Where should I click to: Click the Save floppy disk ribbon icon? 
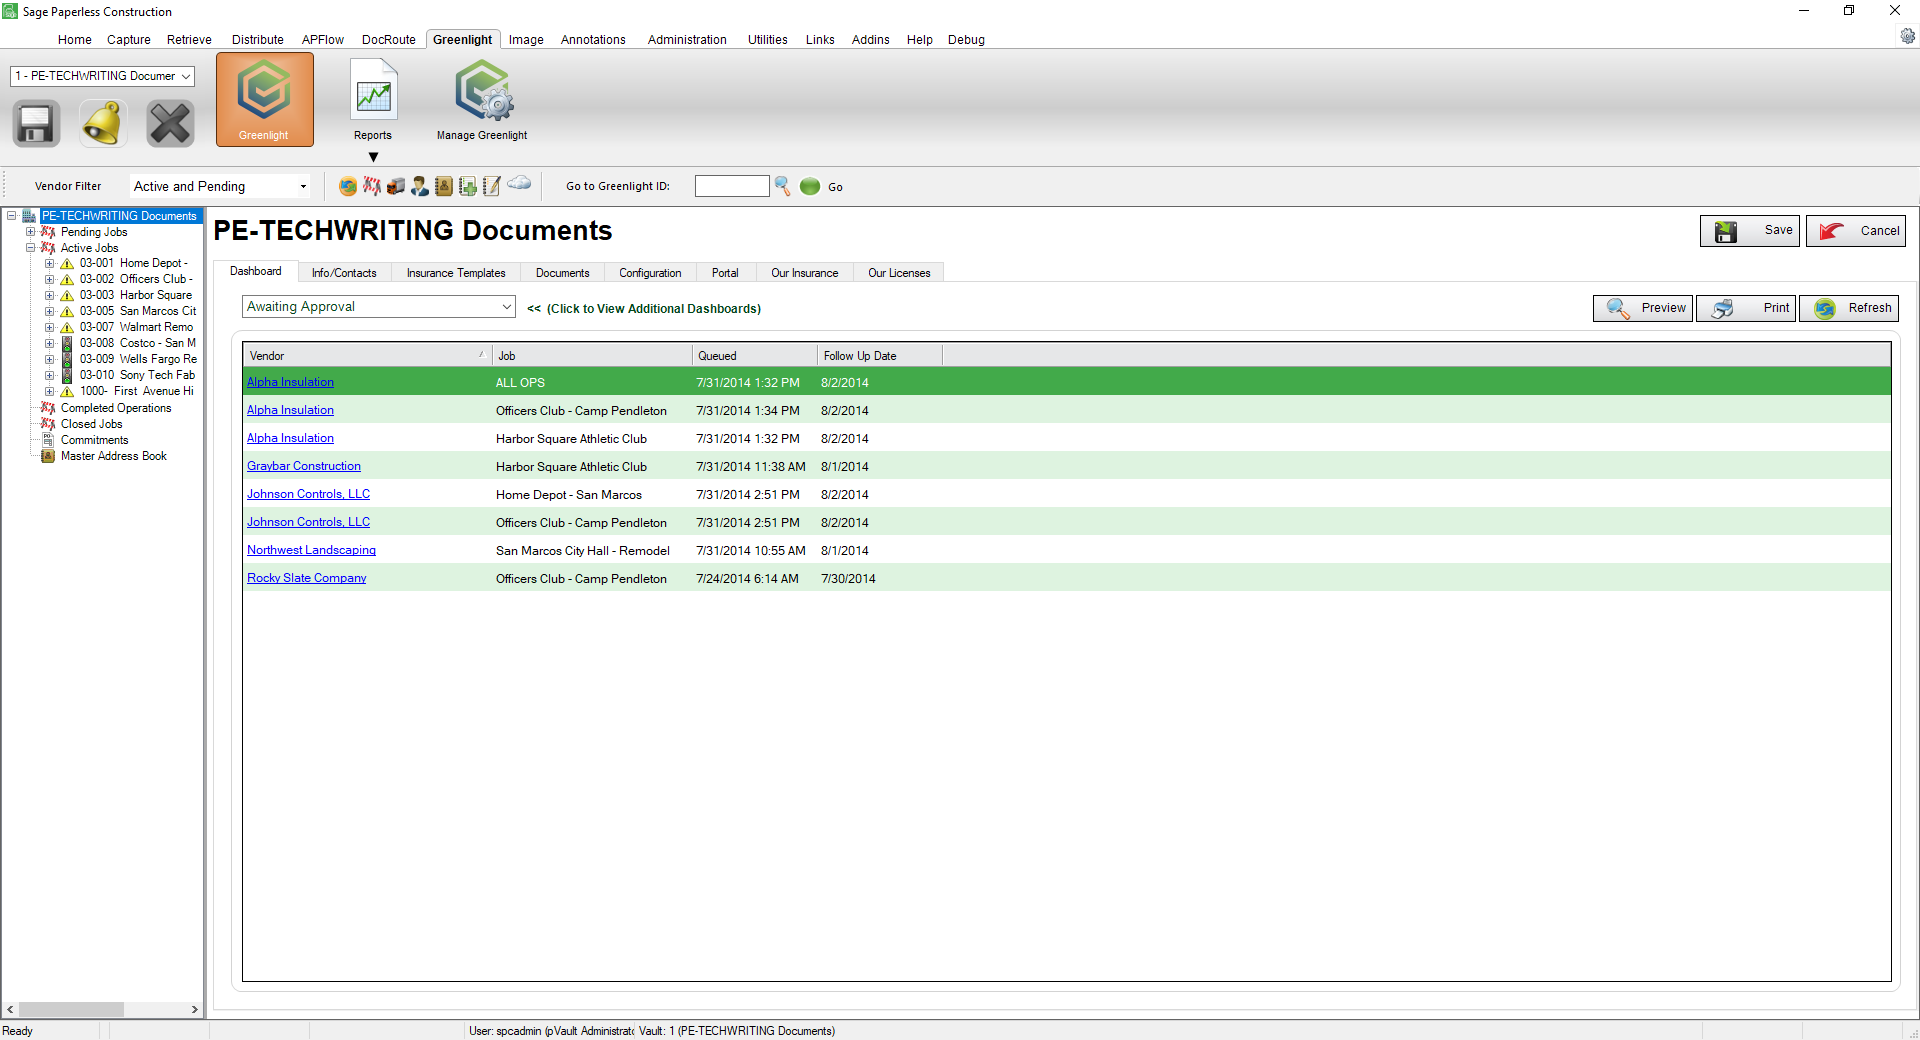(36, 124)
